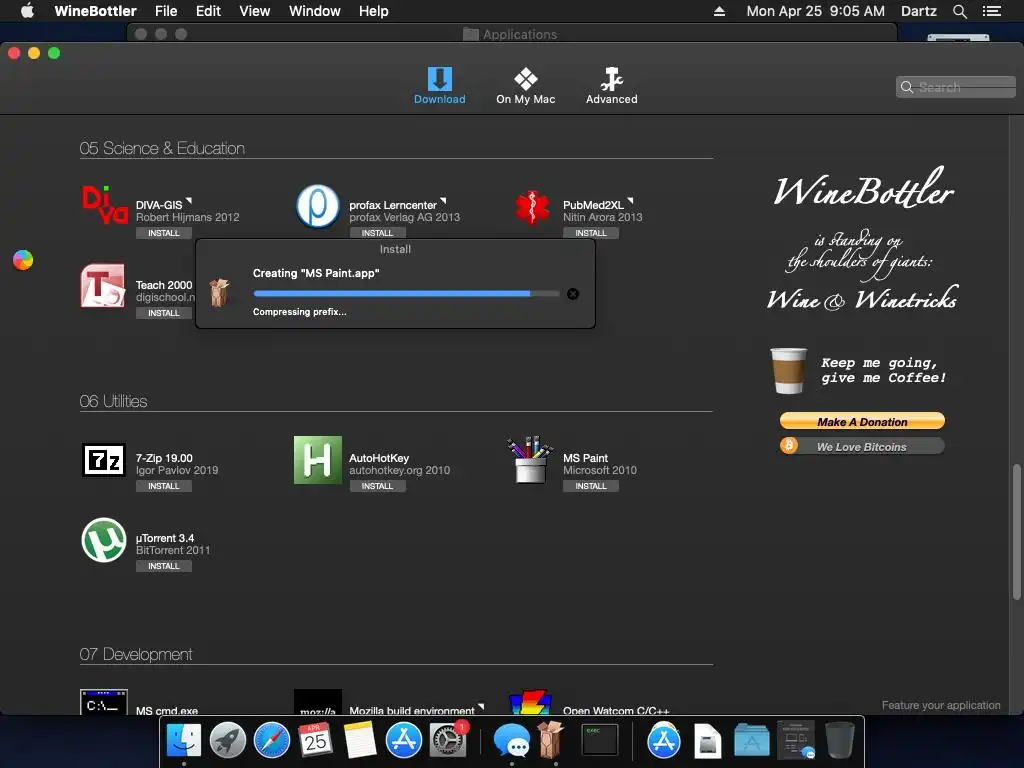Click the Bitcoin orange coin icon
This screenshot has width=1024, height=768.
point(789,446)
